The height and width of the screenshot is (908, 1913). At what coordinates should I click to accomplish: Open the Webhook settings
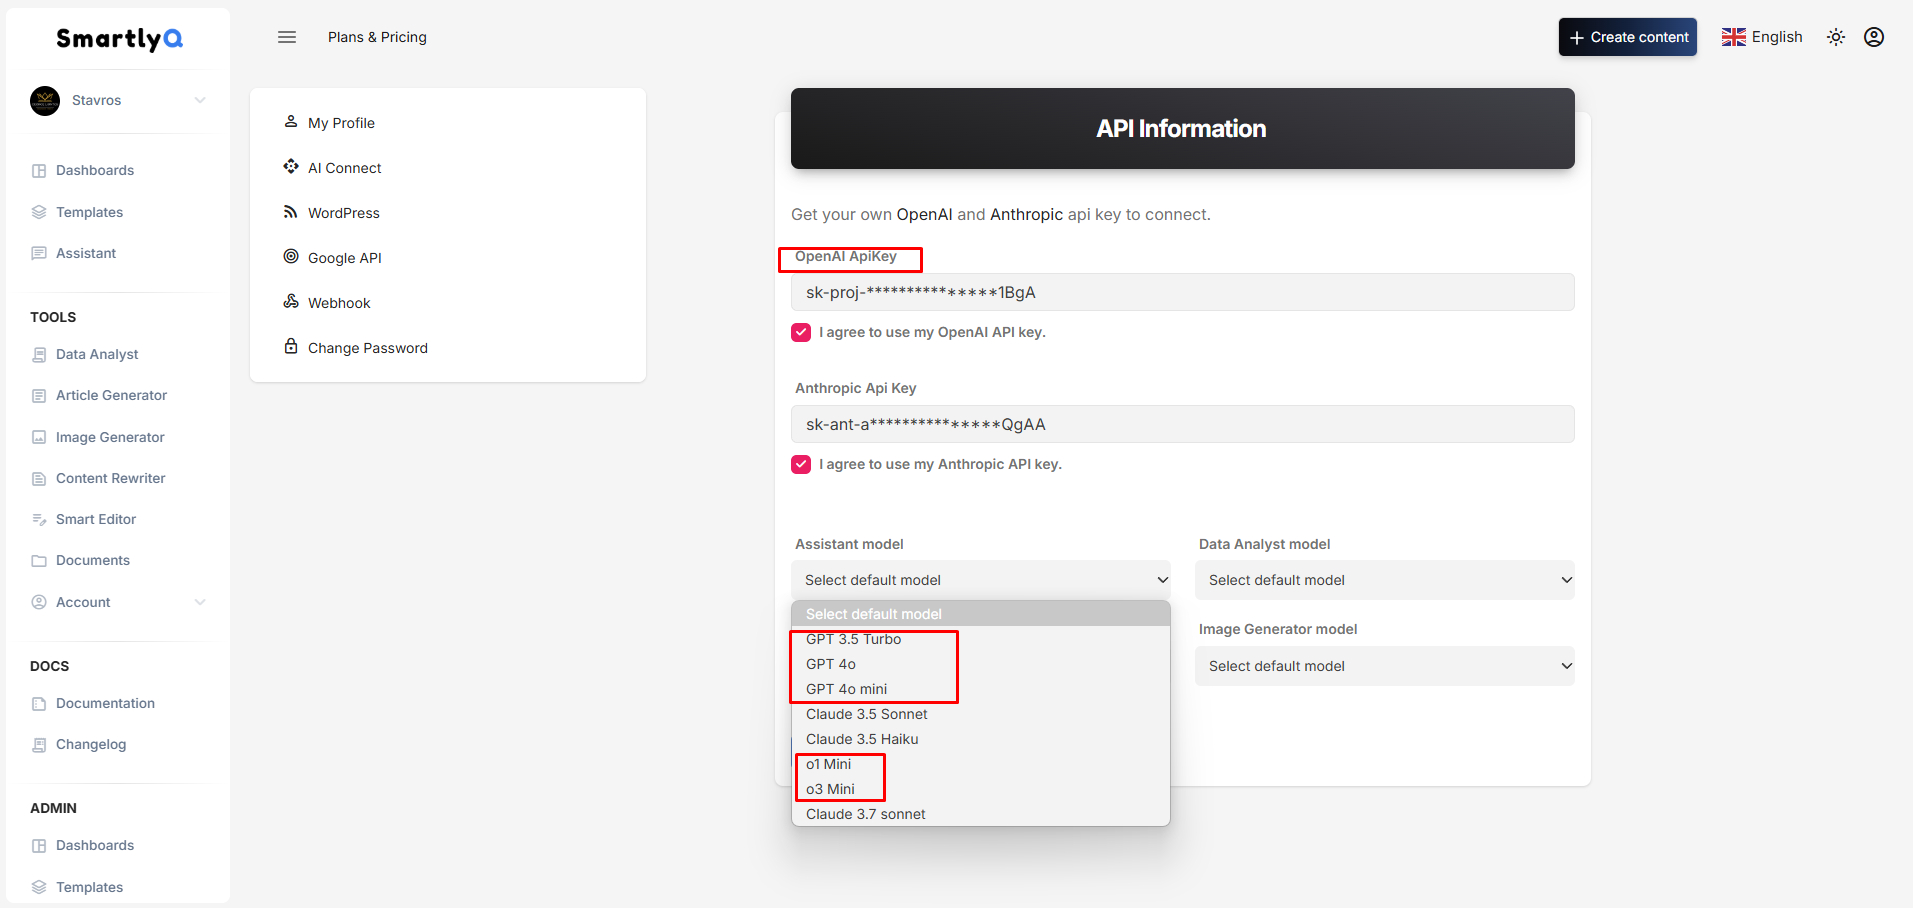(339, 303)
